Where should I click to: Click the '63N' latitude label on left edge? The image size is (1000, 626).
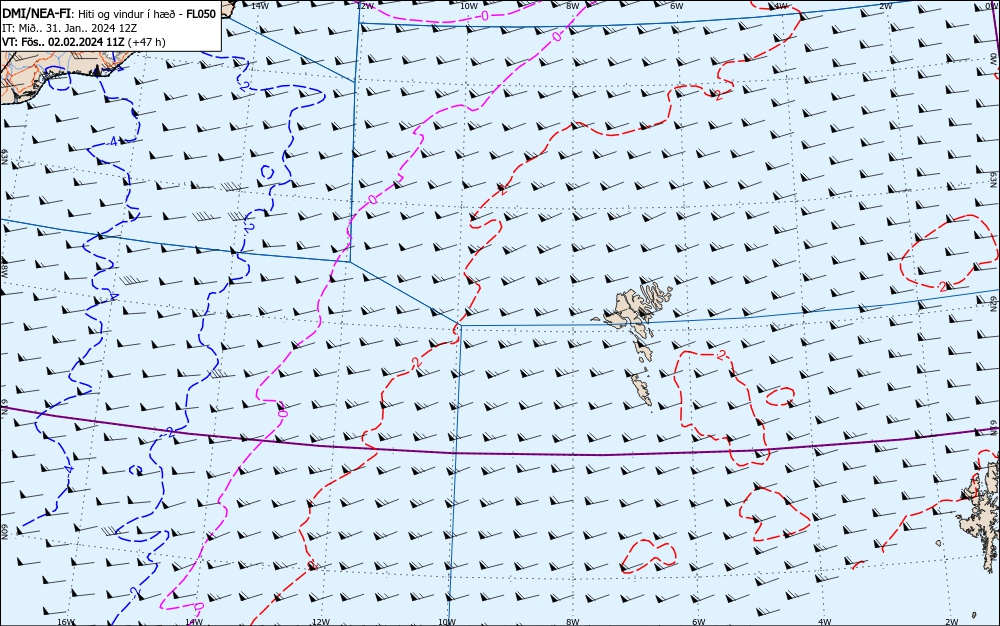(4, 157)
